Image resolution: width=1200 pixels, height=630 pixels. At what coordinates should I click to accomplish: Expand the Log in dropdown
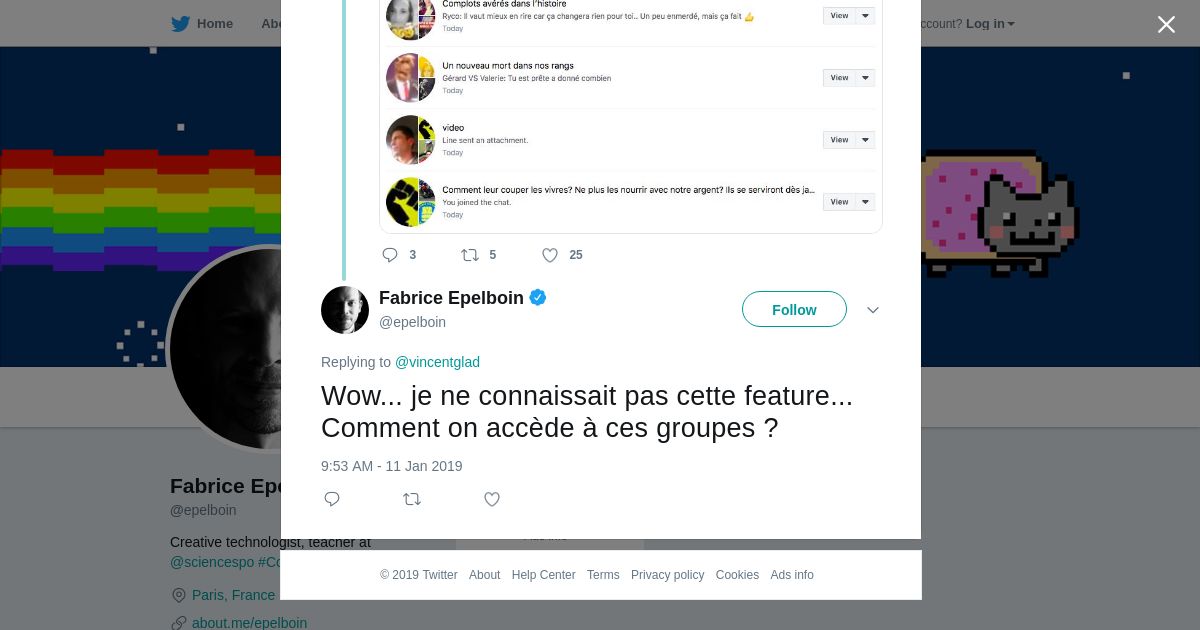[x=990, y=24]
